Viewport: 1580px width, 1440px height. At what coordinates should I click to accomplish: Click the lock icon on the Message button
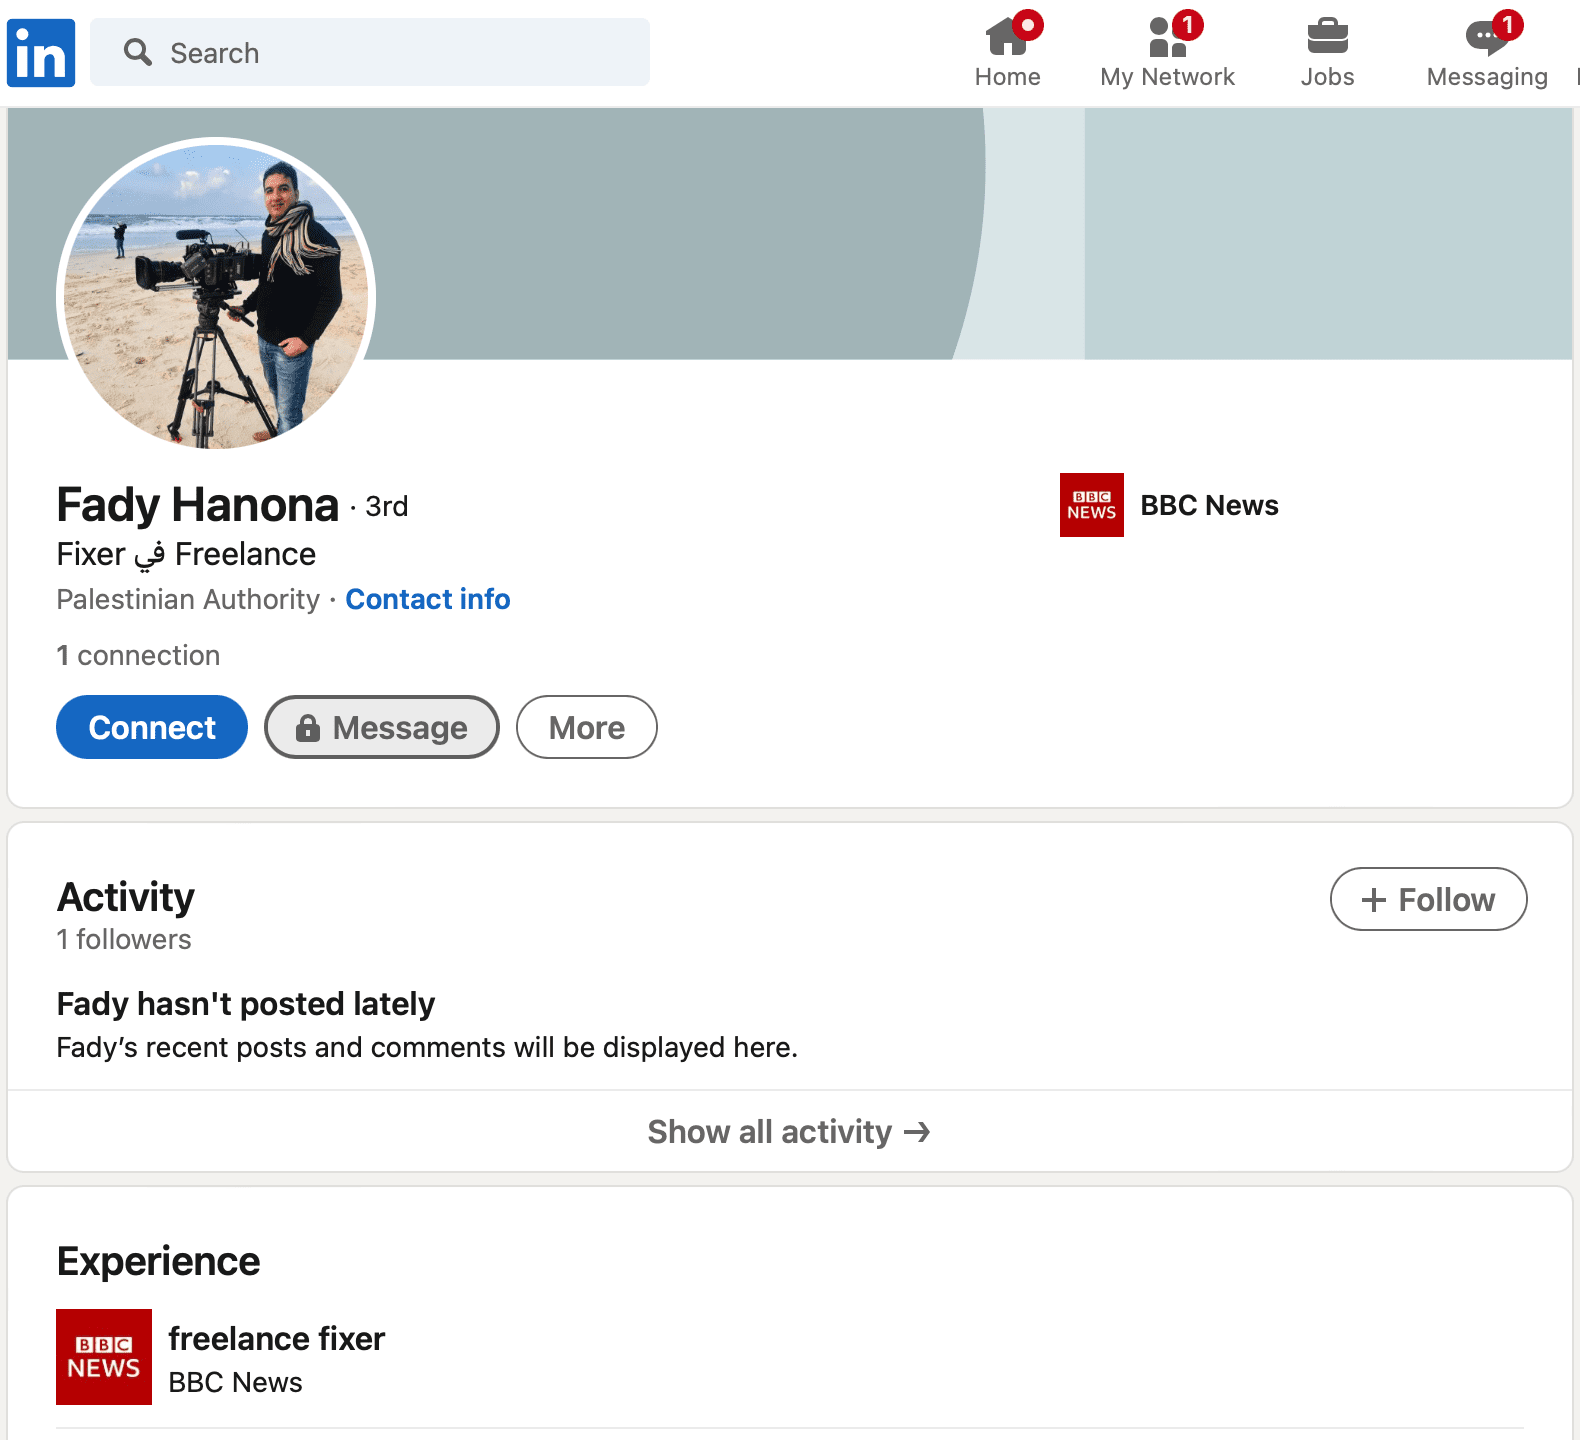coord(308,728)
